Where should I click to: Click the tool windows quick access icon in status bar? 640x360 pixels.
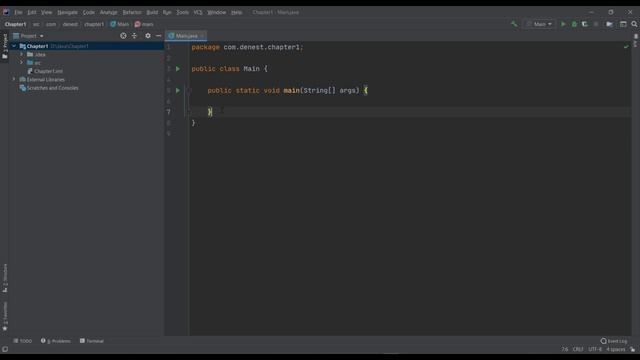5,349
